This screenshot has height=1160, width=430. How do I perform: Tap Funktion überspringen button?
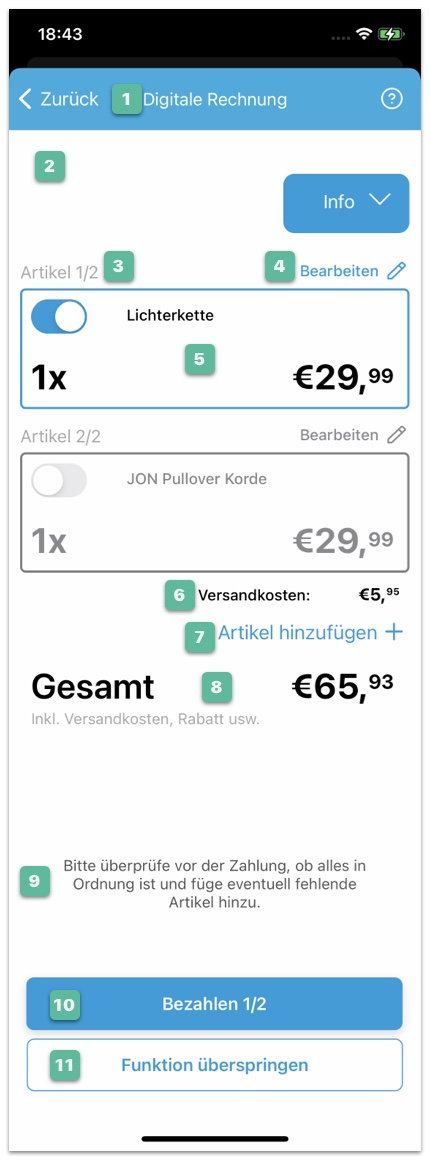click(215, 1065)
